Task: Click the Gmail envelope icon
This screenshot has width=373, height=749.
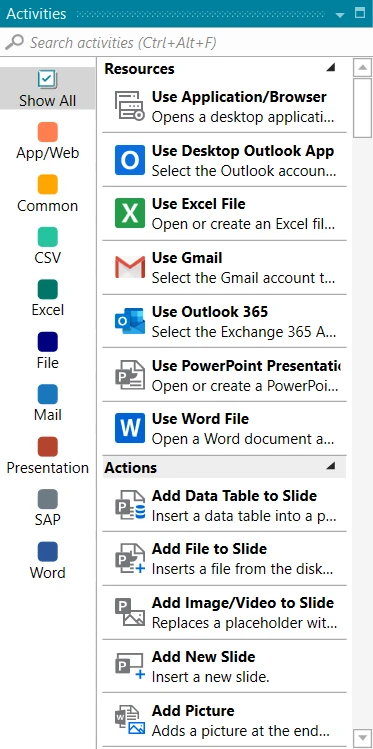Action: (x=130, y=268)
